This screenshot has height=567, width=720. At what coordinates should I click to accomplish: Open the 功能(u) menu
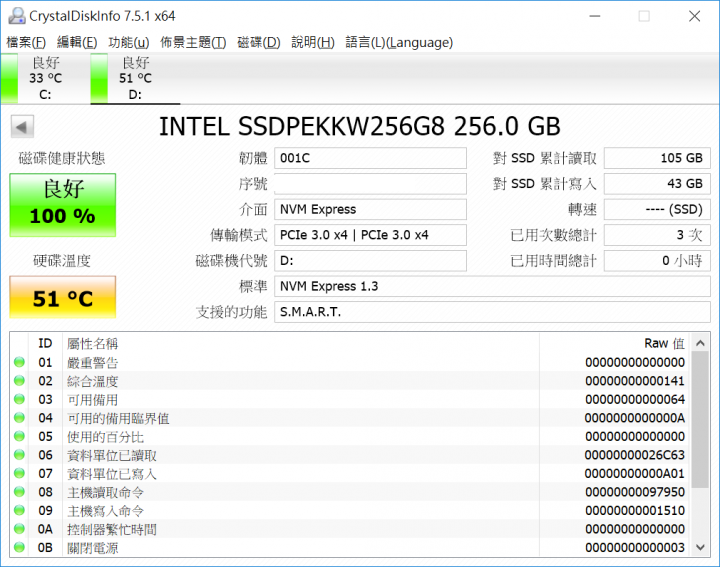tap(129, 42)
